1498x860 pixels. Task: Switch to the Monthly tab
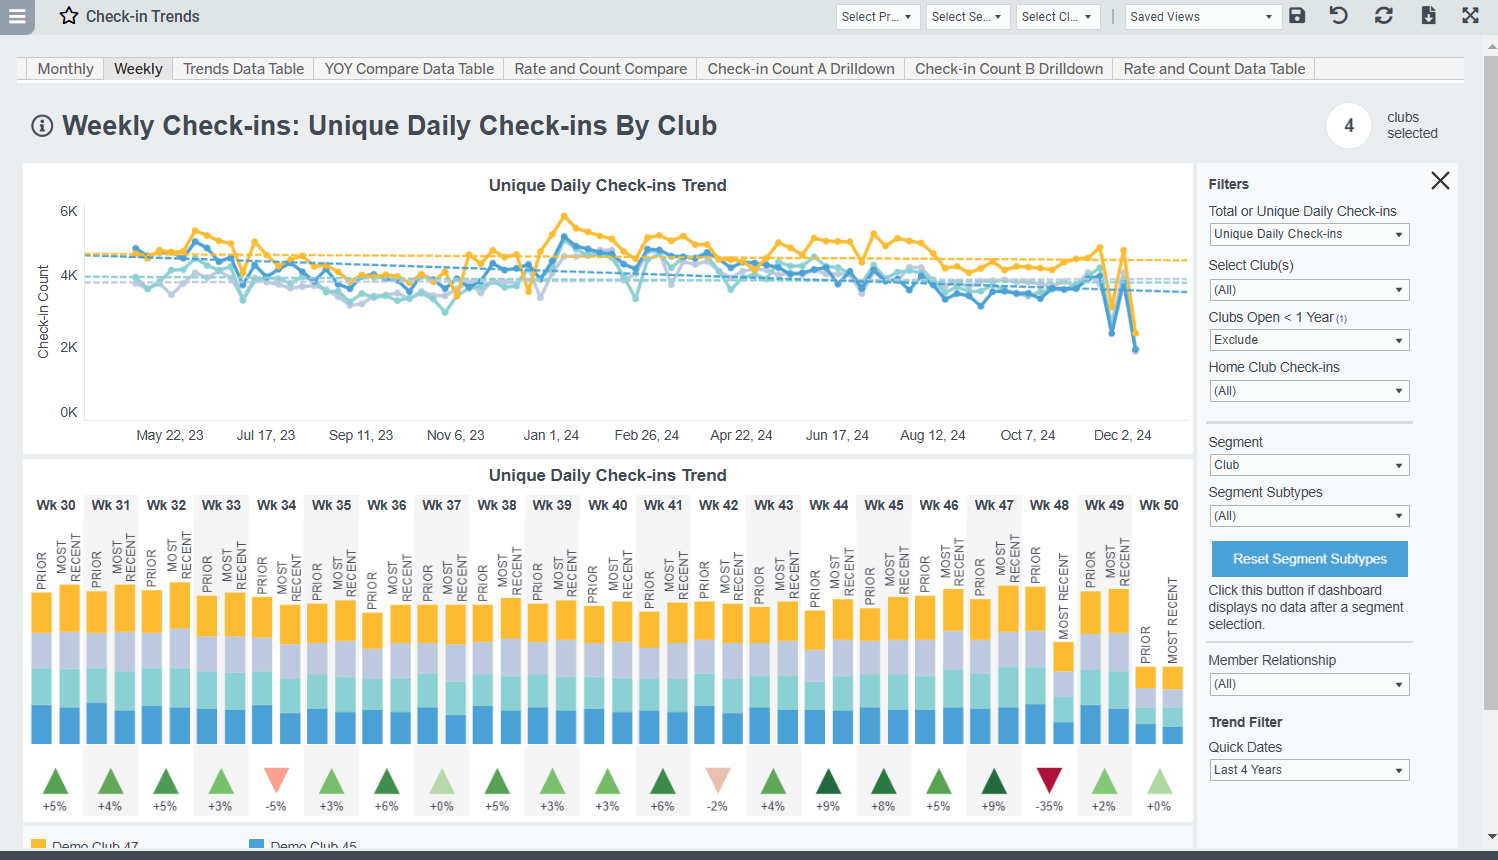pos(64,68)
